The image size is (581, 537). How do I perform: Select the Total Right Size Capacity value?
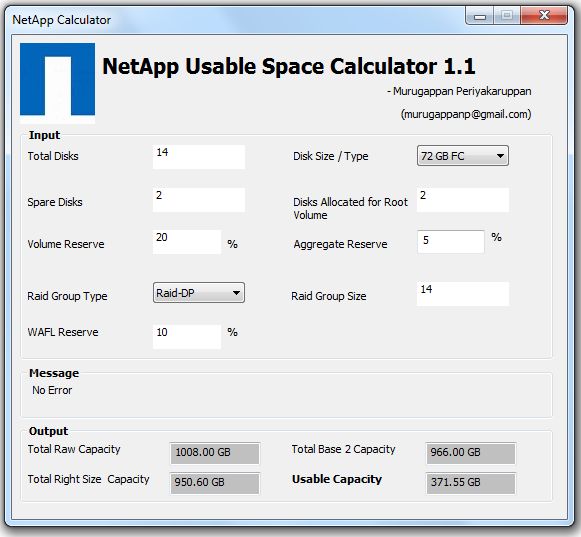tap(215, 483)
